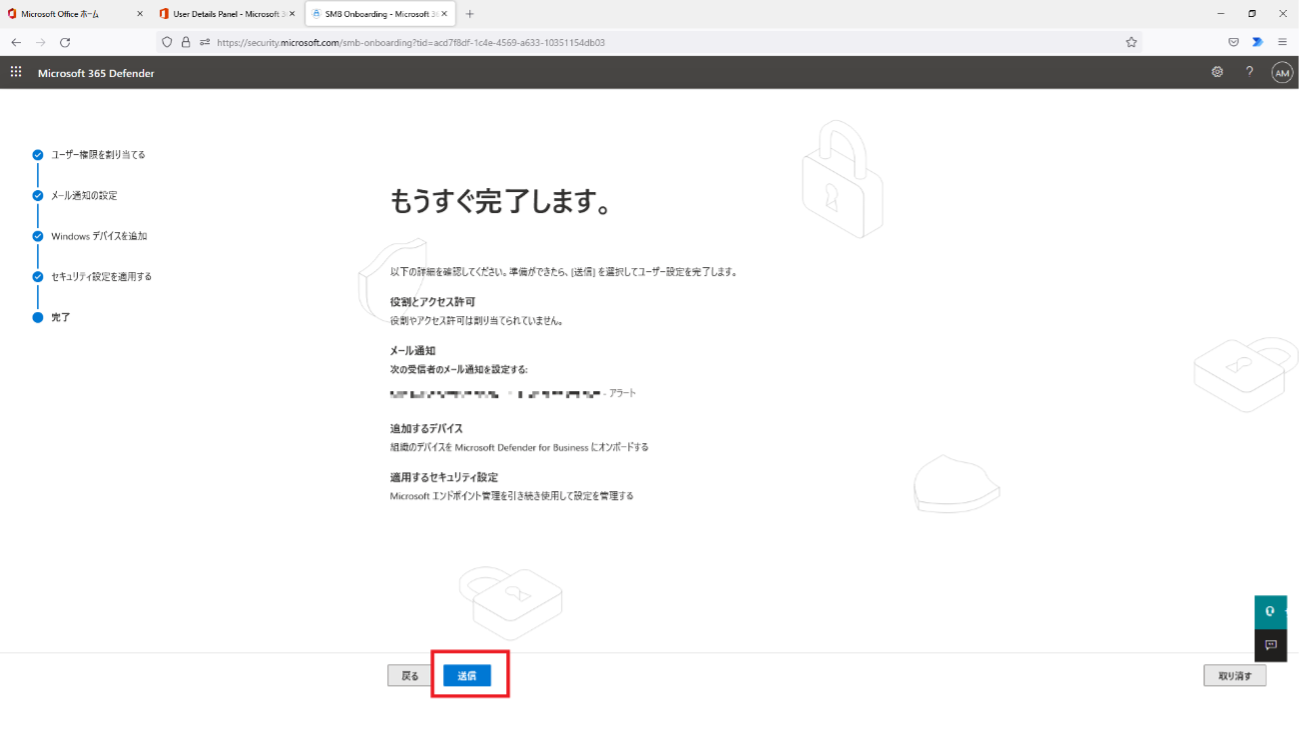Screen dimensions: 1301x739
Task: Open a new browser tab with plus
Action: [470, 14]
